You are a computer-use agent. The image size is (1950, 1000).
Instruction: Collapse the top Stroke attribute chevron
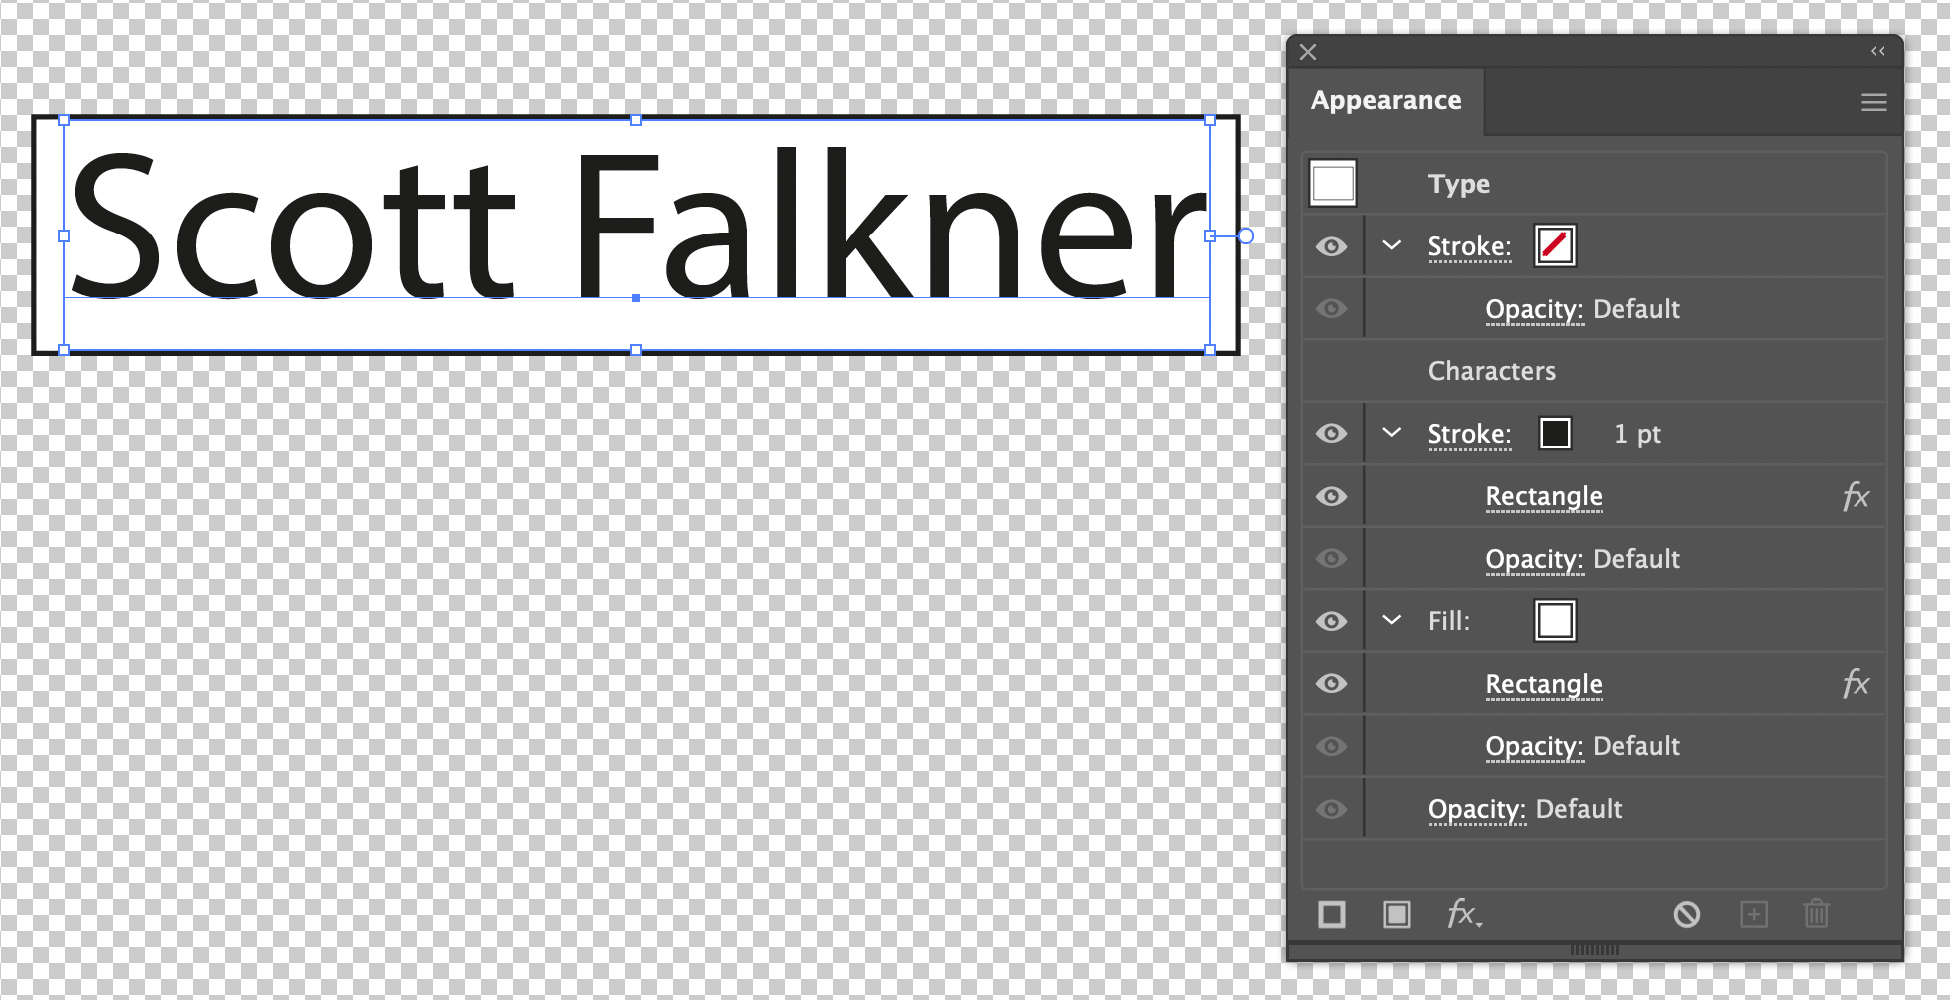tap(1390, 246)
